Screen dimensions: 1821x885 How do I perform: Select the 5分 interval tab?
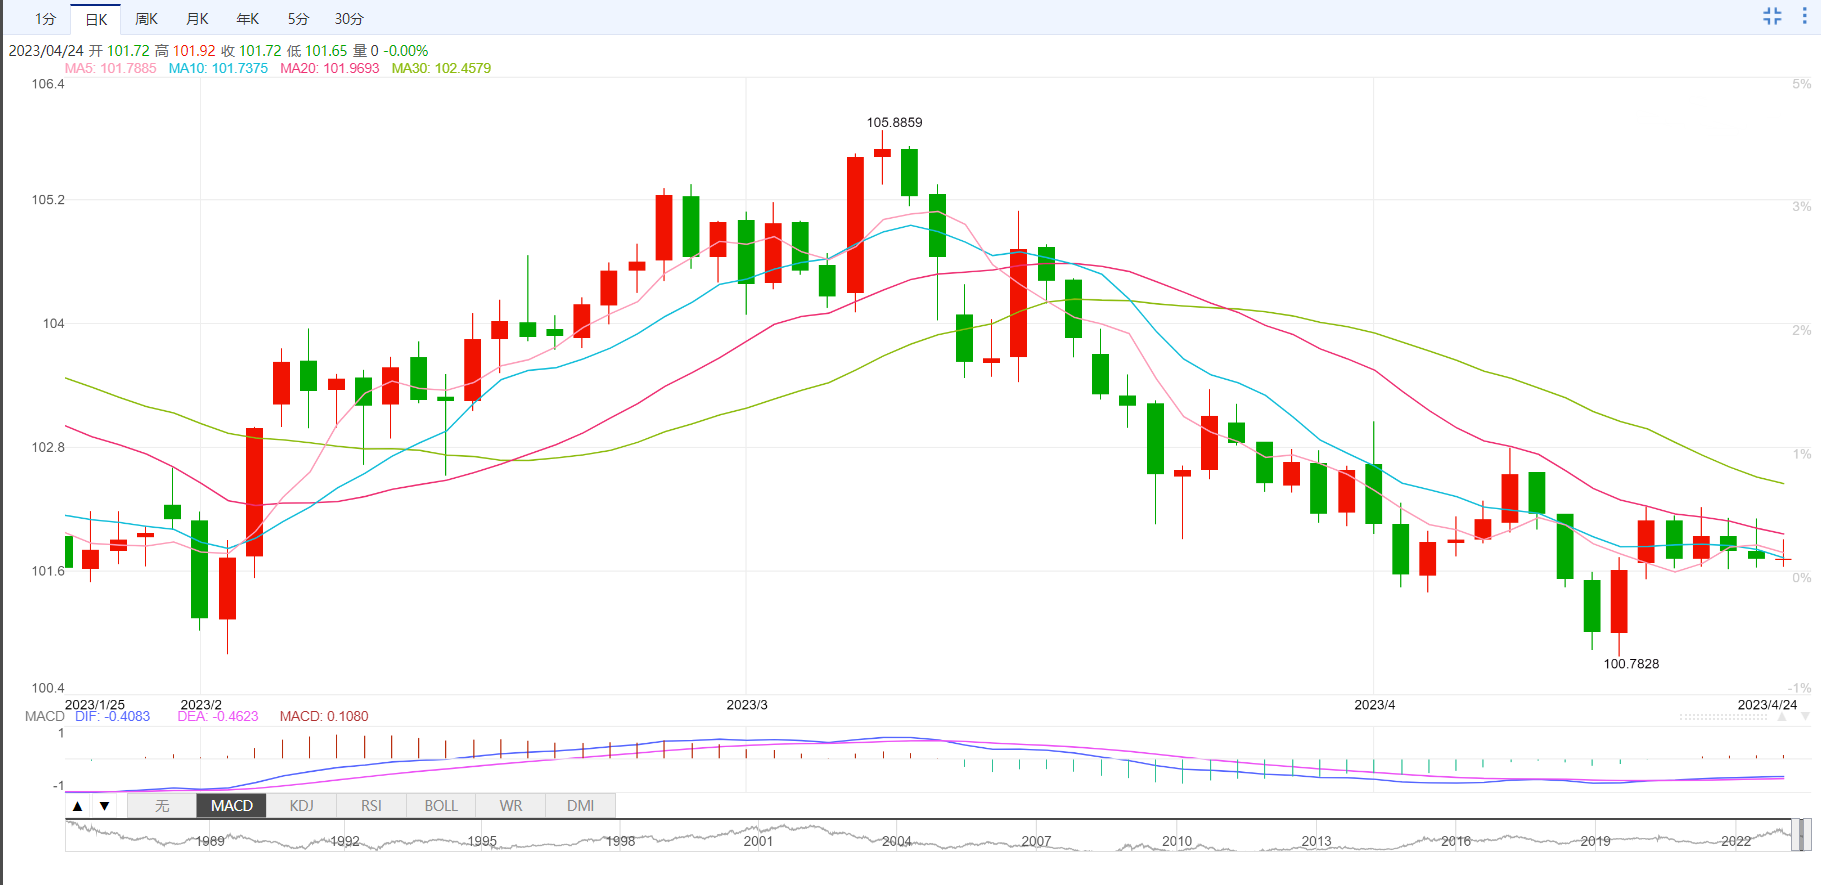pyautogui.click(x=298, y=19)
